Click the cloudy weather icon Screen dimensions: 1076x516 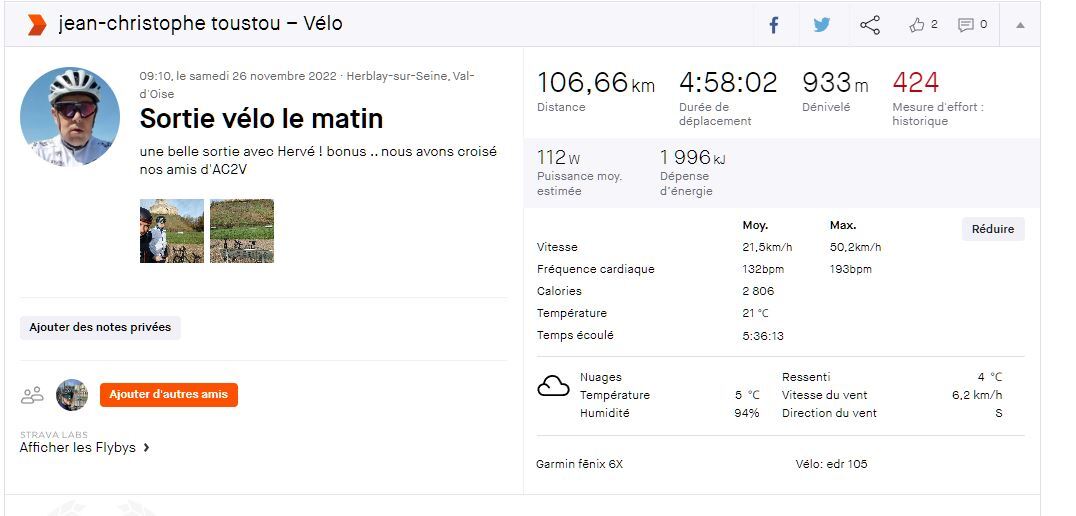(x=553, y=386)
